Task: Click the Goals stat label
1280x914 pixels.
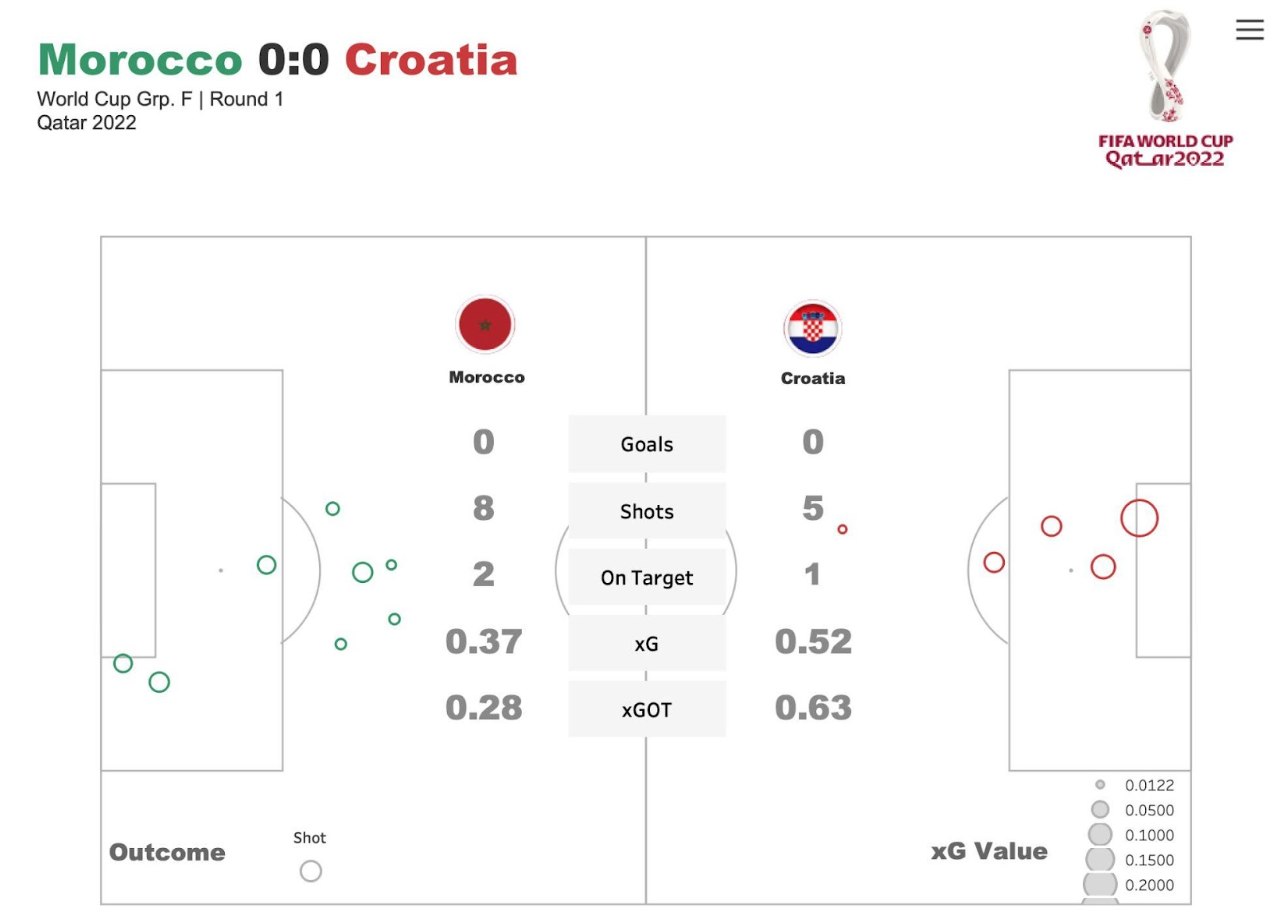Action: pos(647,444)
